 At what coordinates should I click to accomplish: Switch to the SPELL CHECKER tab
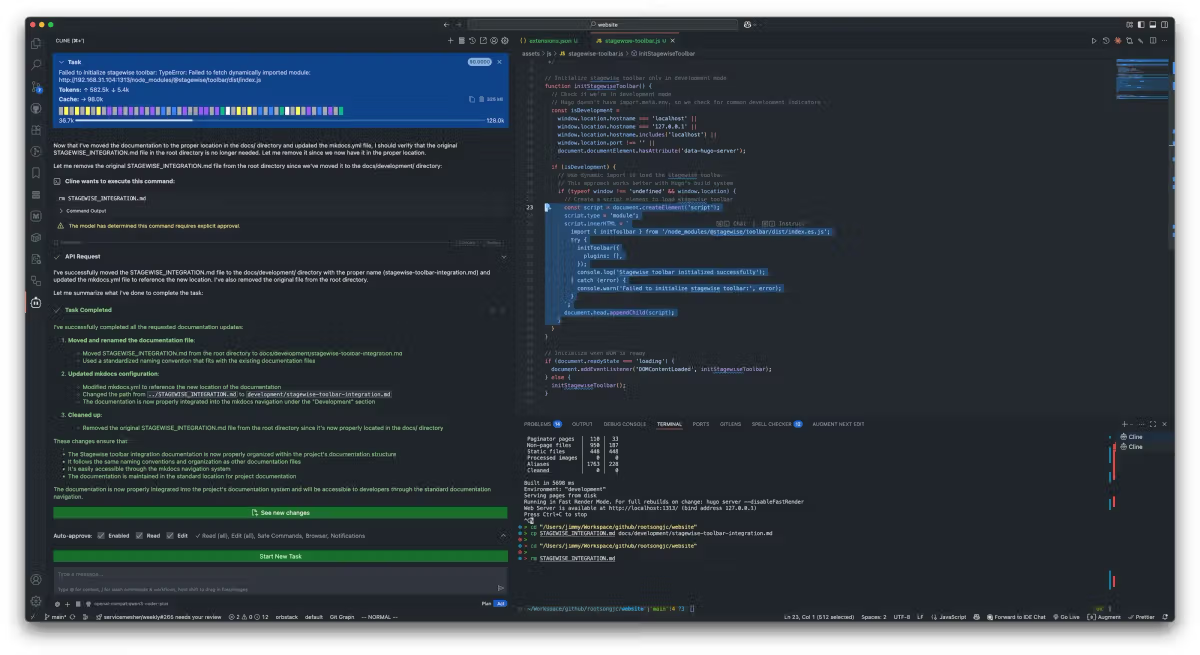coord(777,424)
